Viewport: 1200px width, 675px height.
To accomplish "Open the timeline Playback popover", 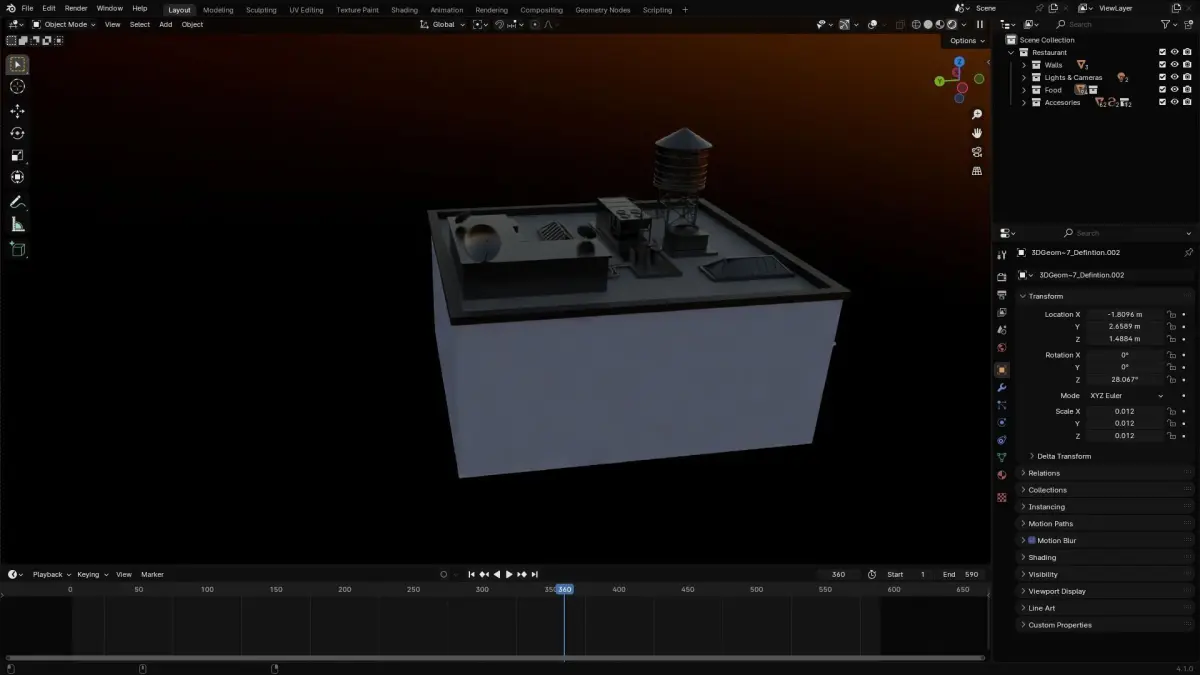I will click(x=51, y=574).
